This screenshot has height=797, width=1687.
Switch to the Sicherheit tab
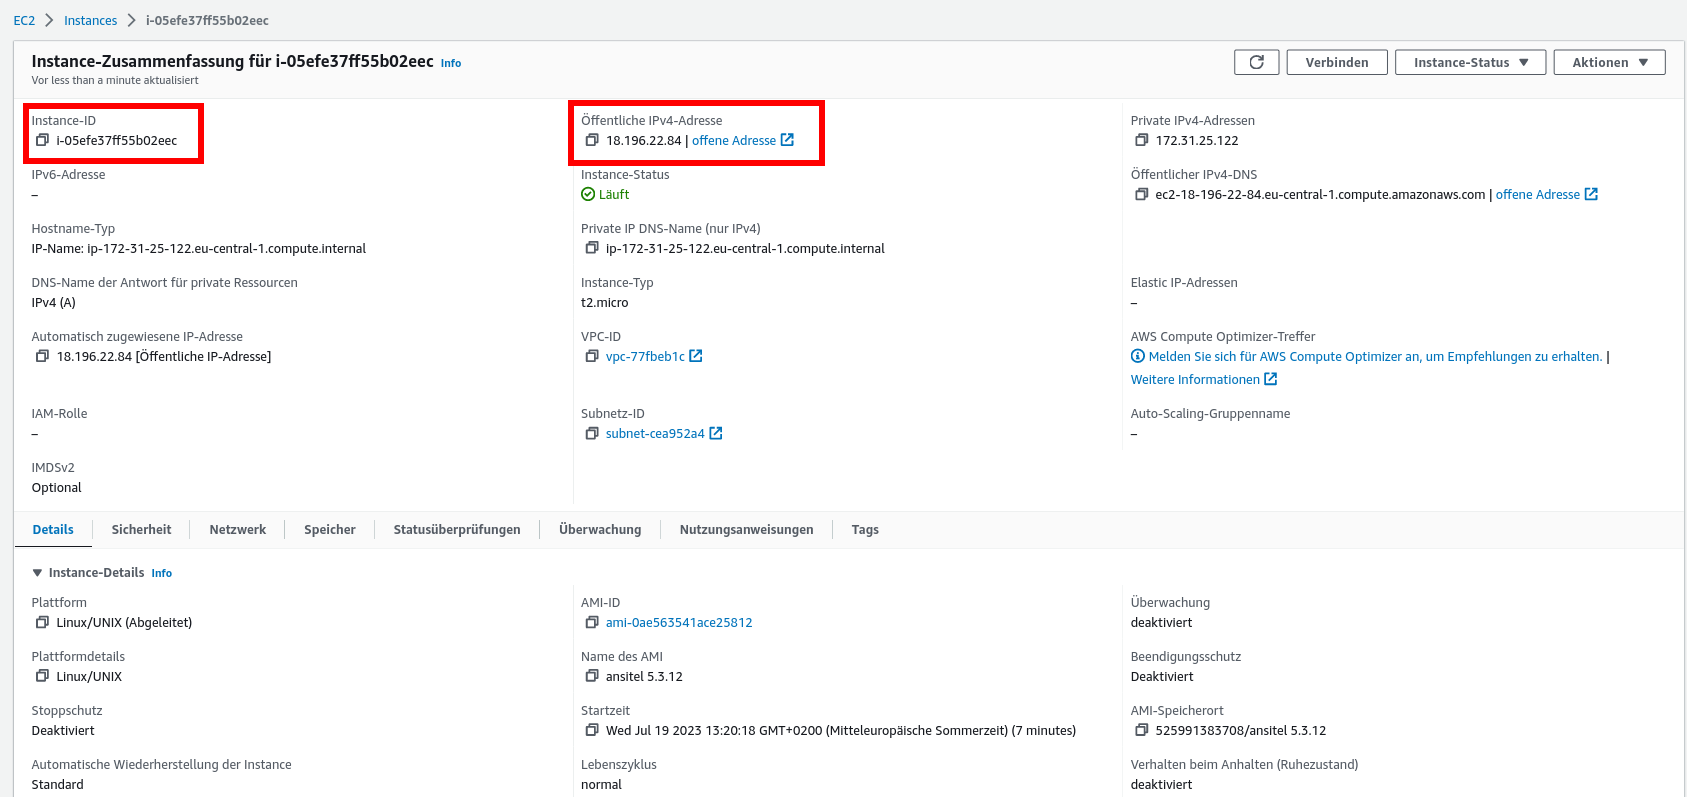point(141,529)
